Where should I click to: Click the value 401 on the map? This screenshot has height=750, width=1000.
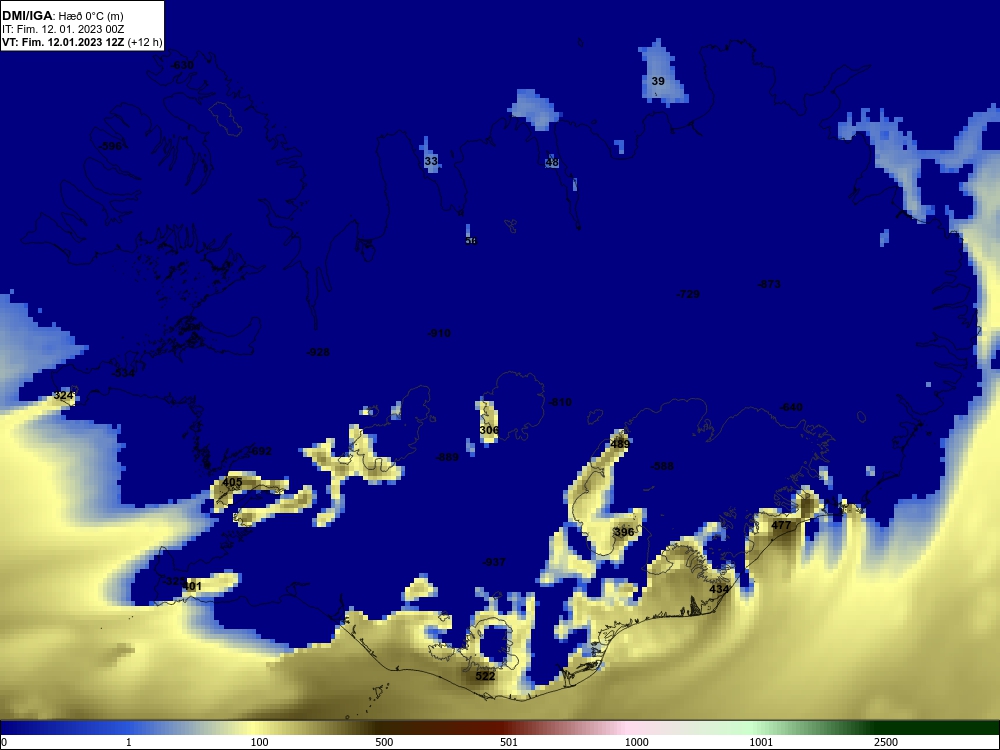[x=192, y=586]
